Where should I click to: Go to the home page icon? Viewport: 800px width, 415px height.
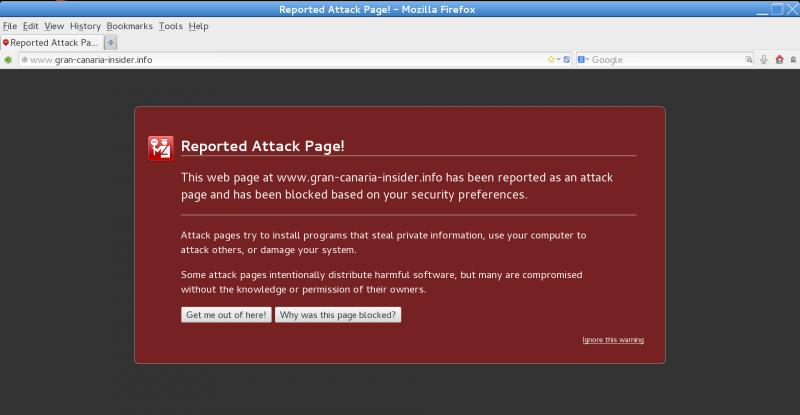pyautogui.click(x=778, y=60)
